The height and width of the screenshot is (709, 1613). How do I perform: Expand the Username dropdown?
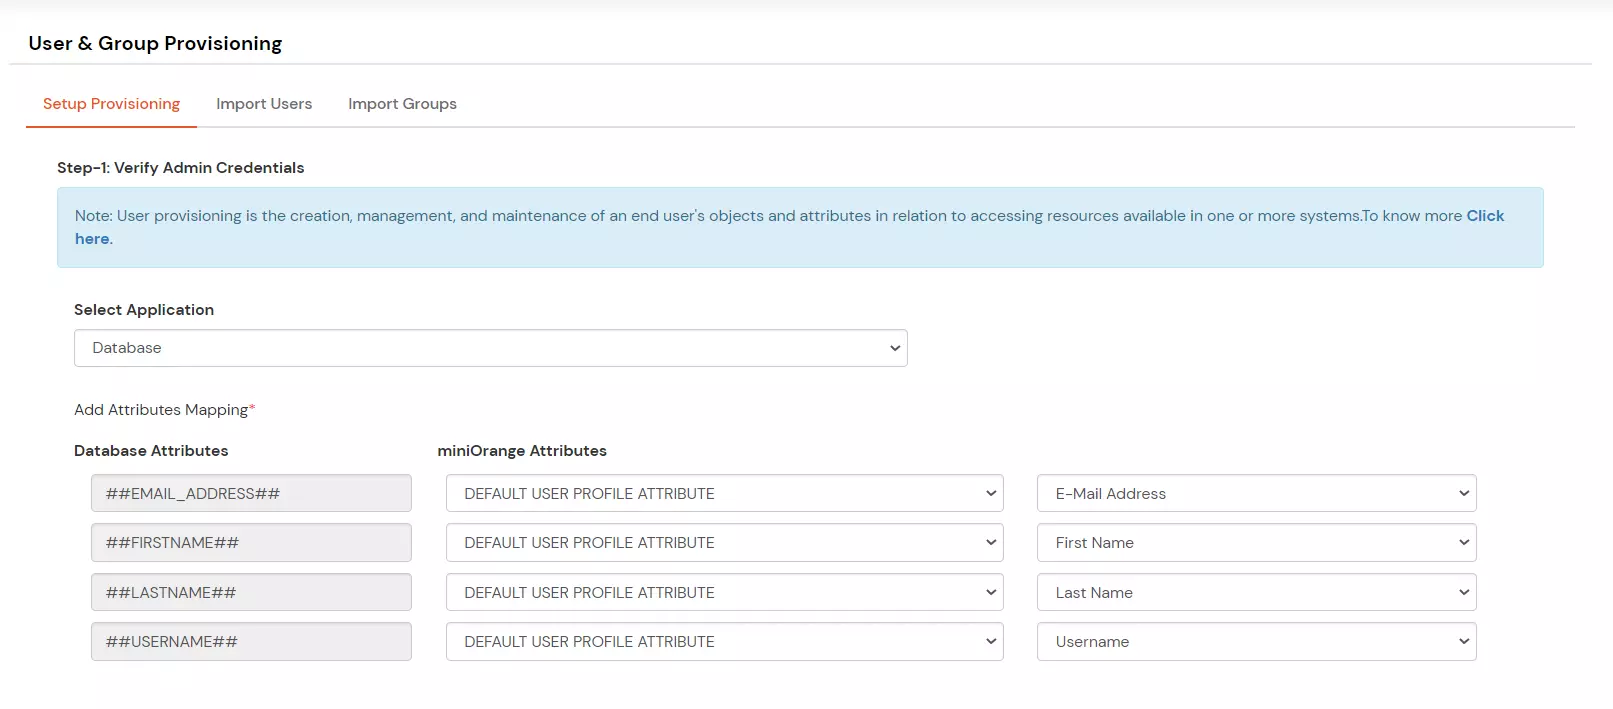[x=1256, y=641]
